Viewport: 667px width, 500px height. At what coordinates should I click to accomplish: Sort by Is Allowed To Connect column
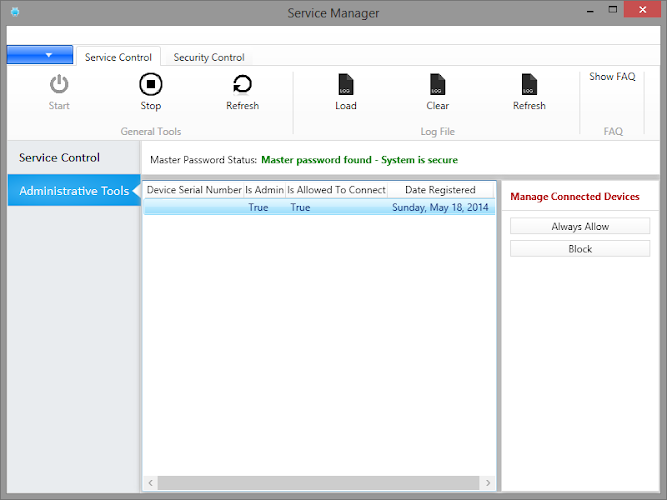pos(336,190)
